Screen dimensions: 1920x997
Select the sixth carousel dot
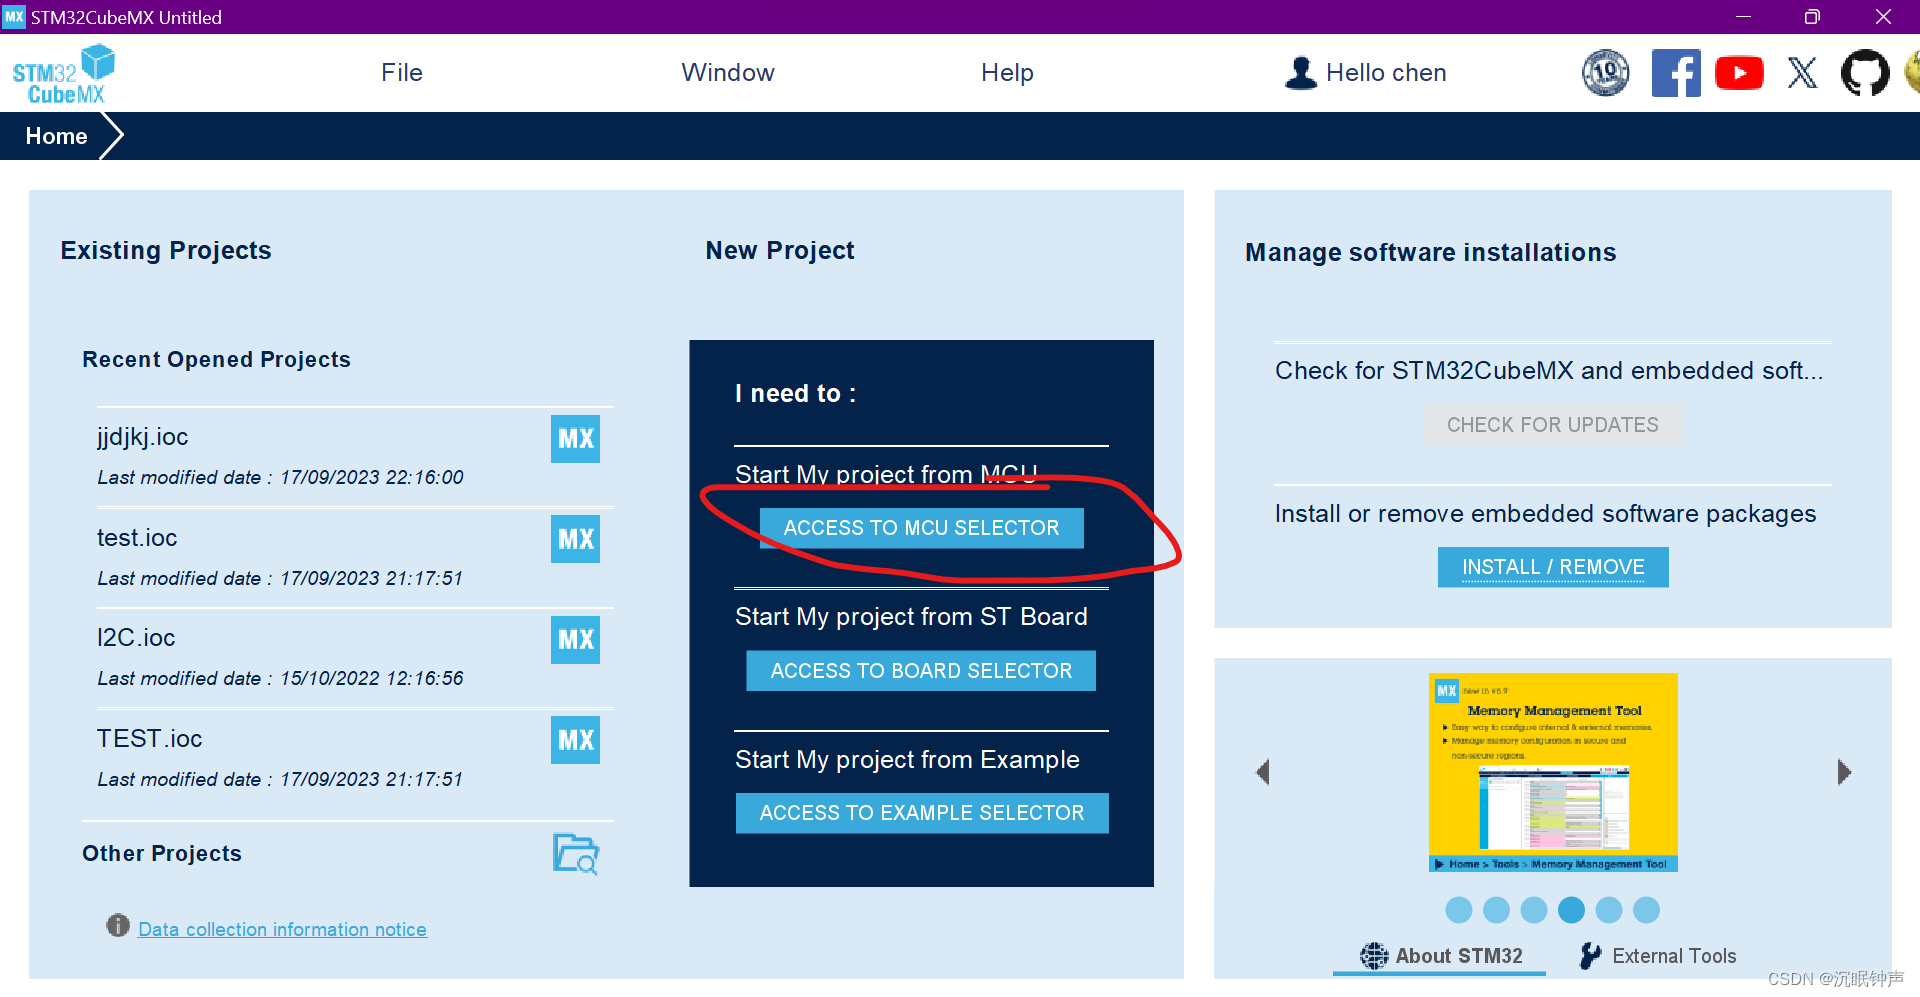[1646, 910]
